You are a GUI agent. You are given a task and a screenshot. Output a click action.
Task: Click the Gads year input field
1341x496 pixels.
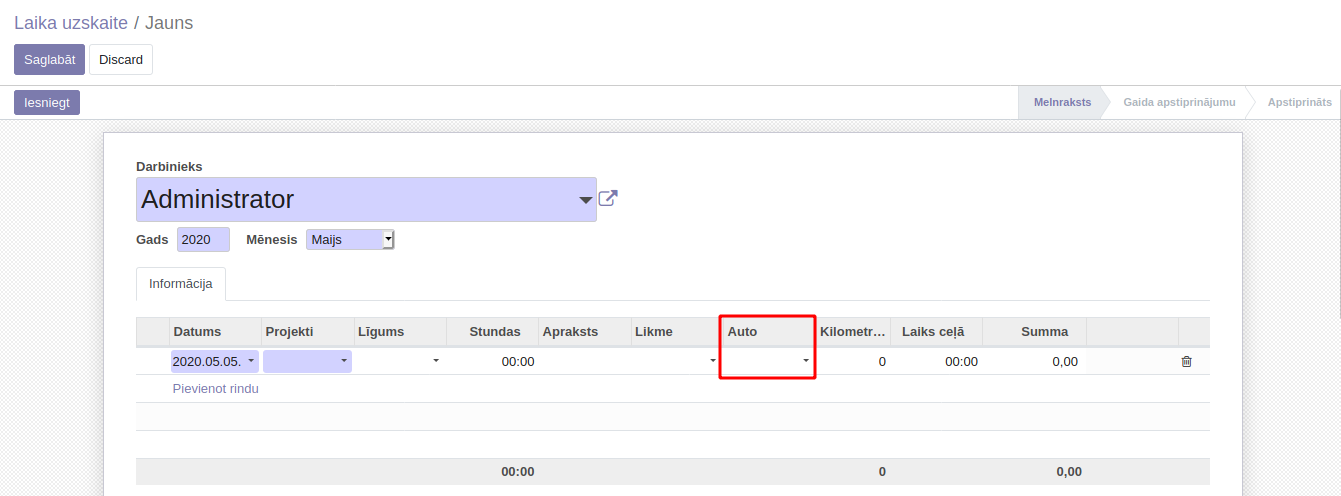point(203,240)
